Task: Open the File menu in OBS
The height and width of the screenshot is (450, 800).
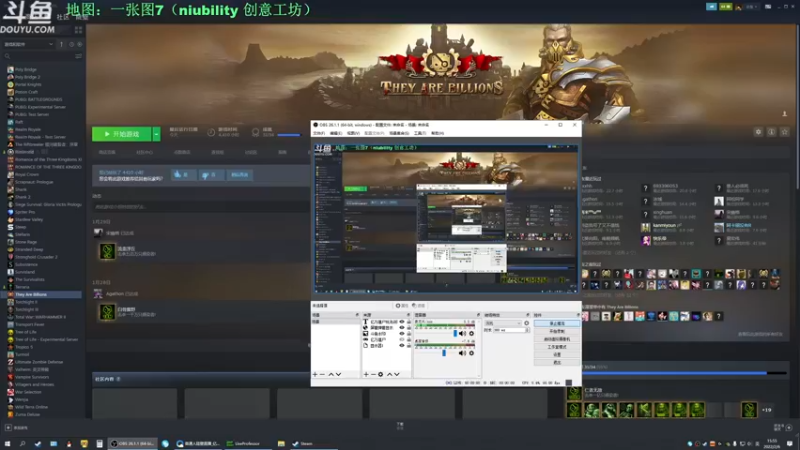Action: [319, 133]
